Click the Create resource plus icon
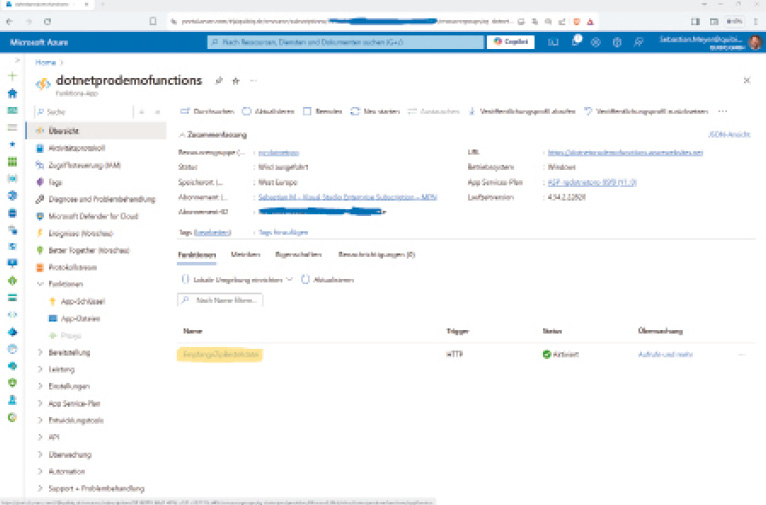The height and width of the screenshot is (505, 766). pyautogui.click(x=13, y=76)
